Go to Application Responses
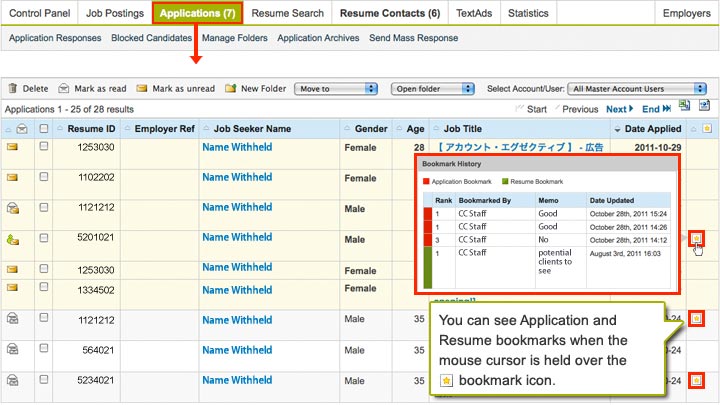The image size is (720, 405). coord(55,38)
